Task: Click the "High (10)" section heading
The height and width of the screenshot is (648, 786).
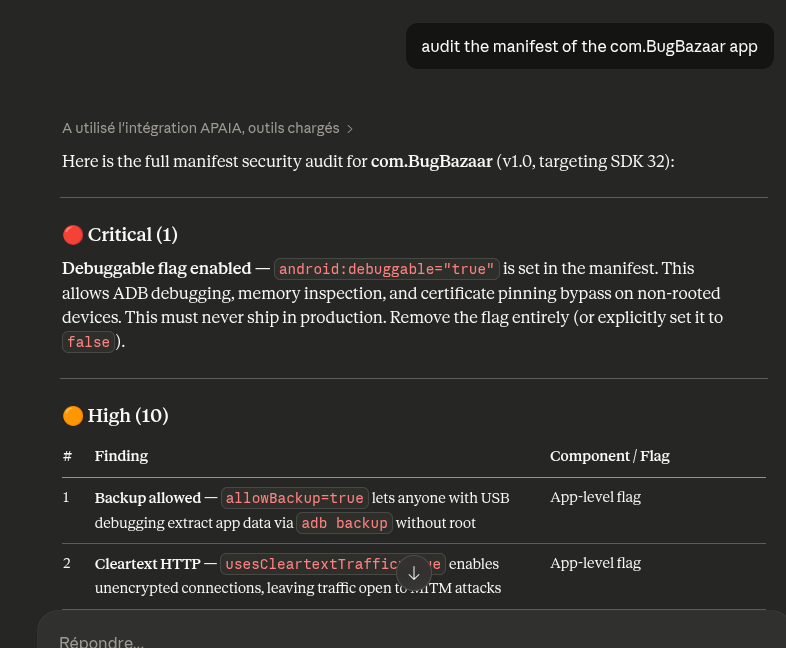Action: tap(128, 416)
